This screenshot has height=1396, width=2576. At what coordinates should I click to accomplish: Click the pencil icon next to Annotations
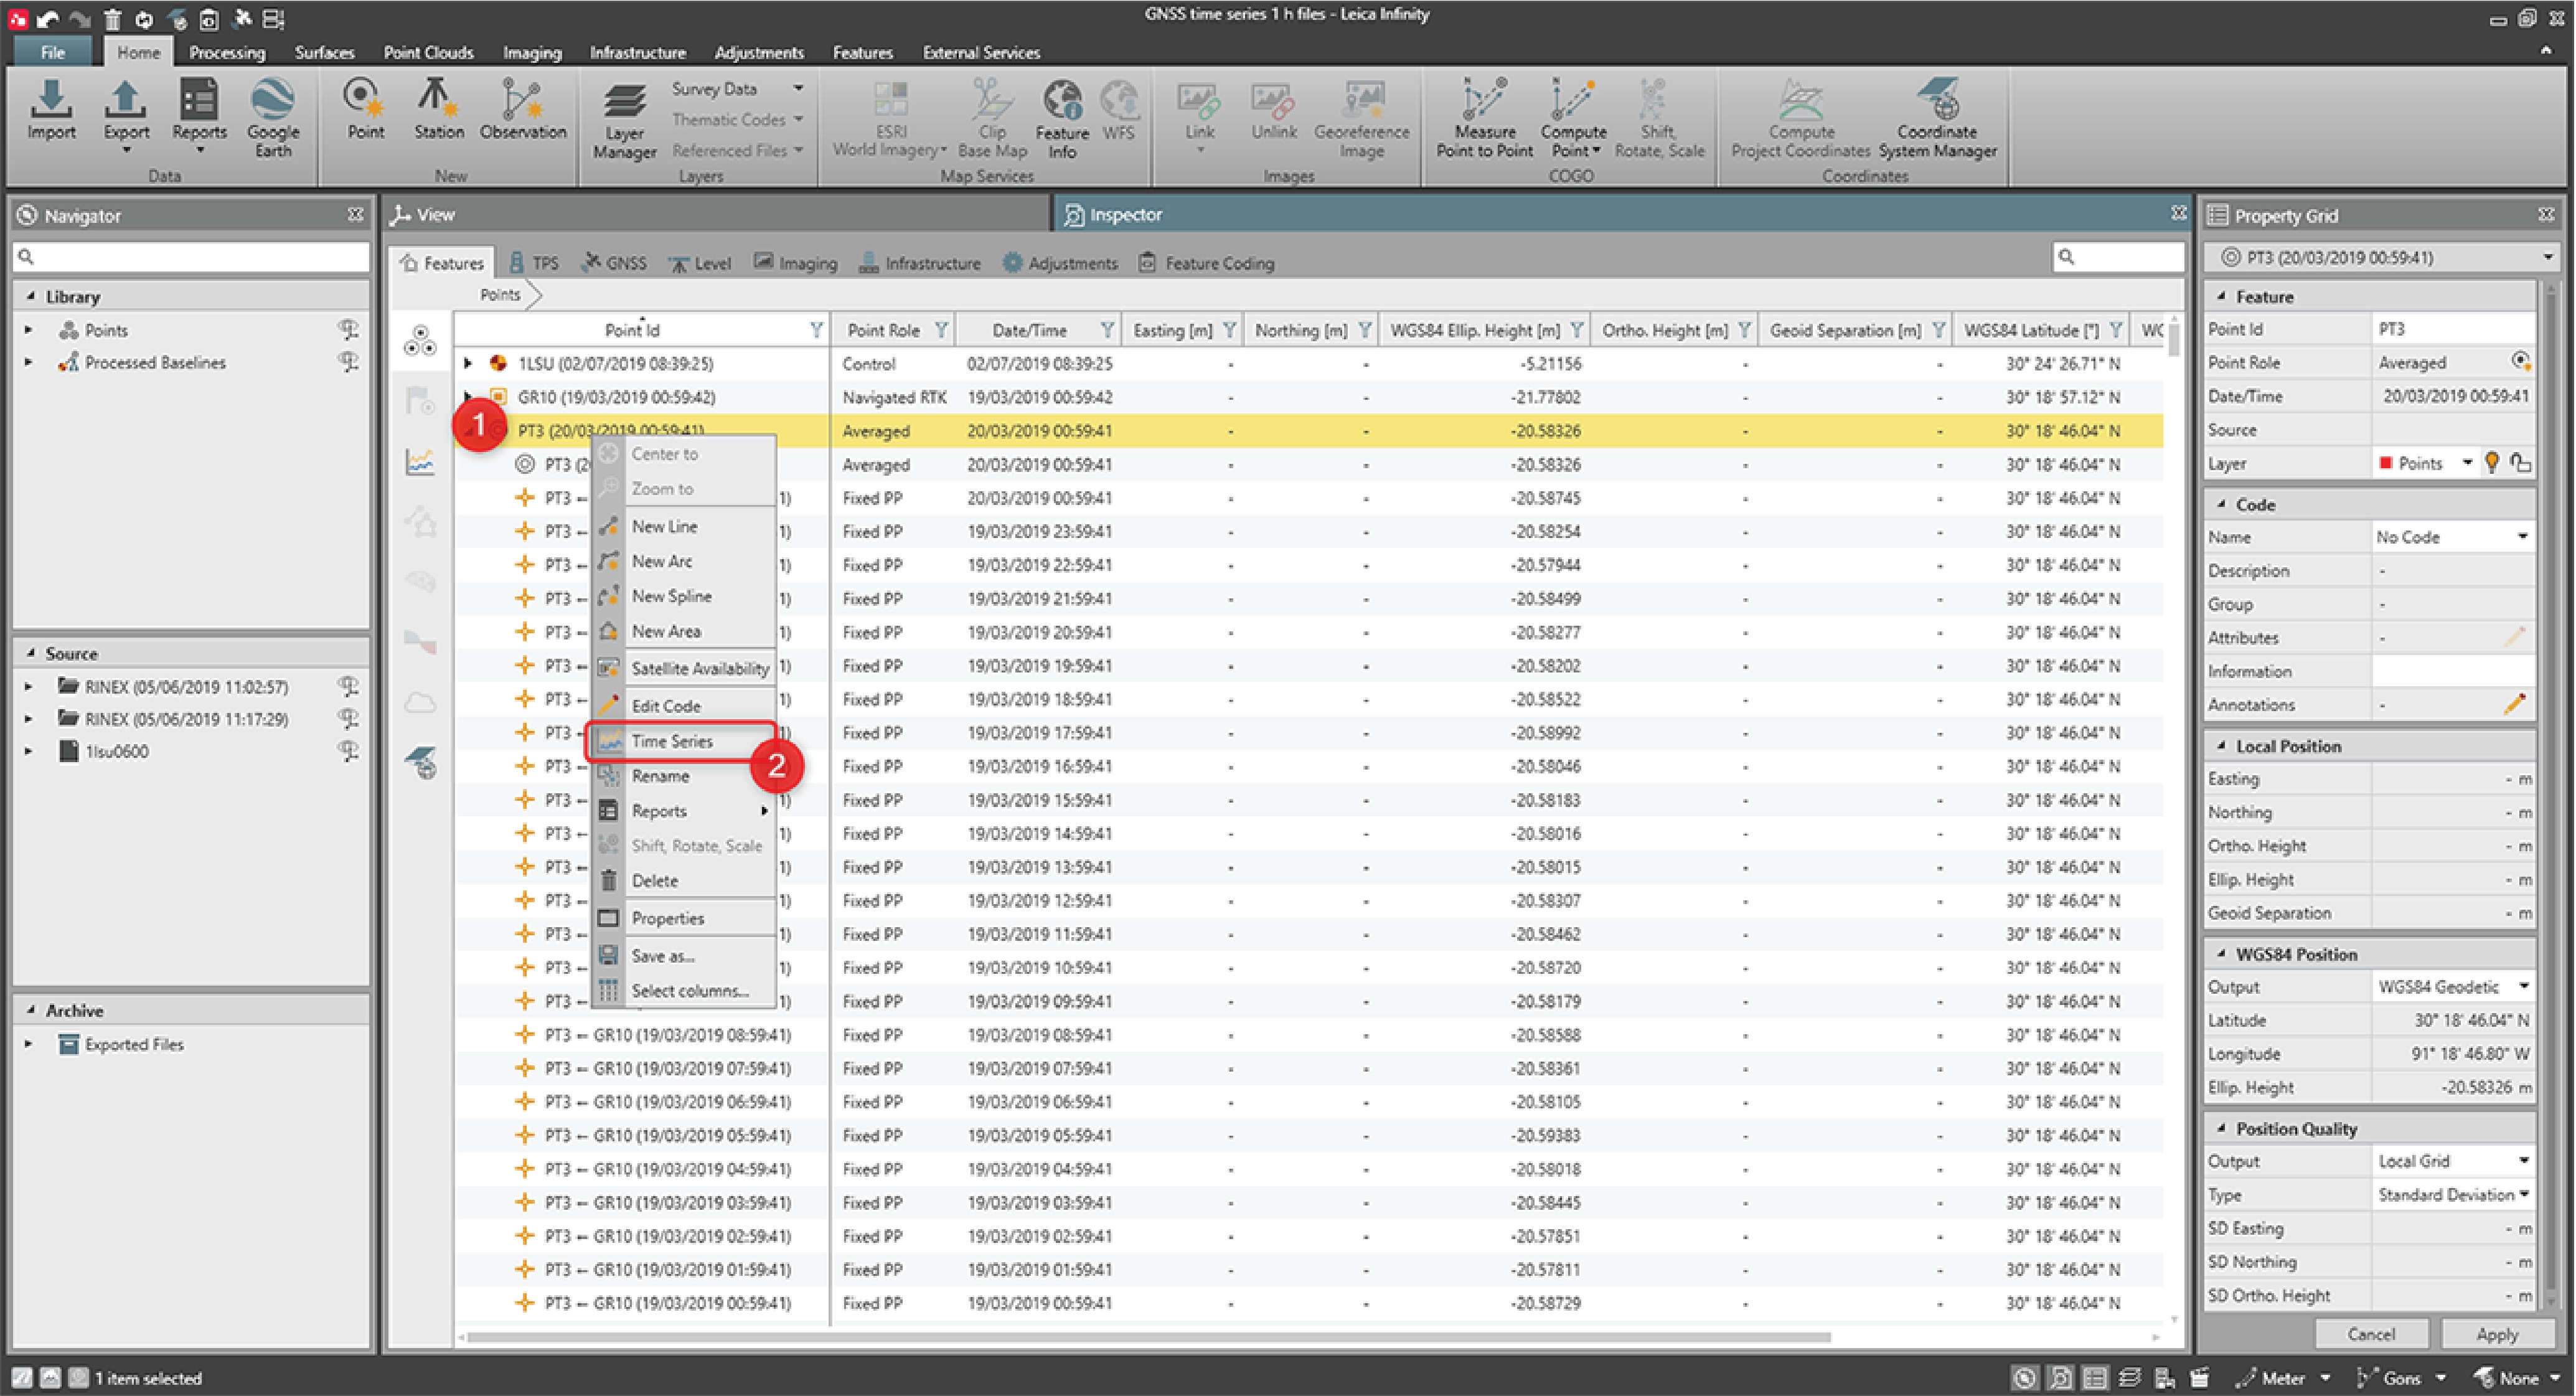point(2514,705)
